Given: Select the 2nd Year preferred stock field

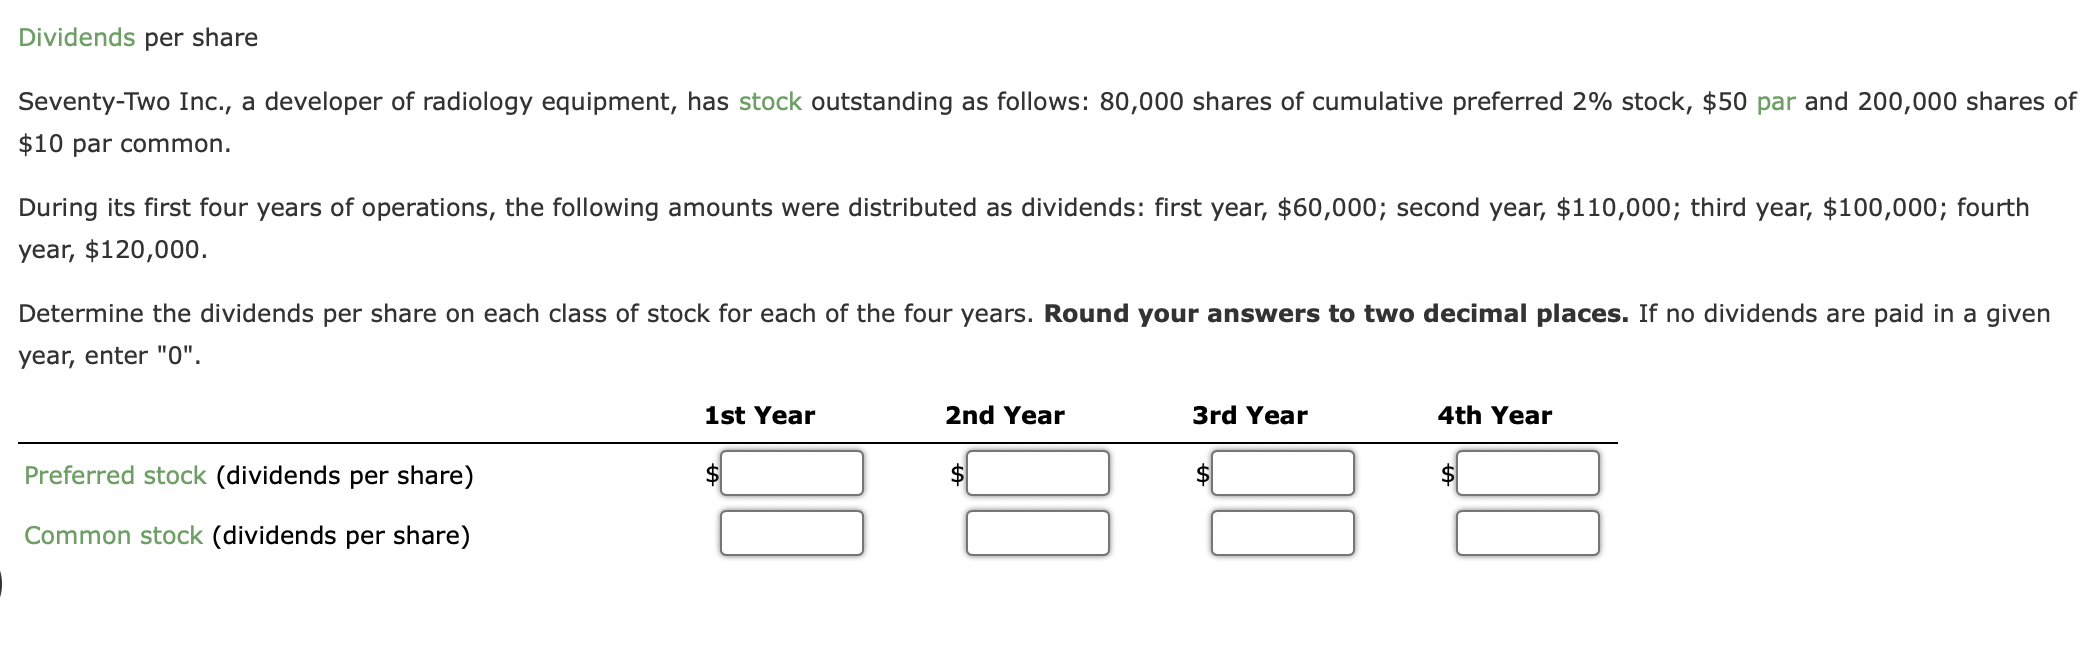Looking at the screenshot, I should point(1037,472).
